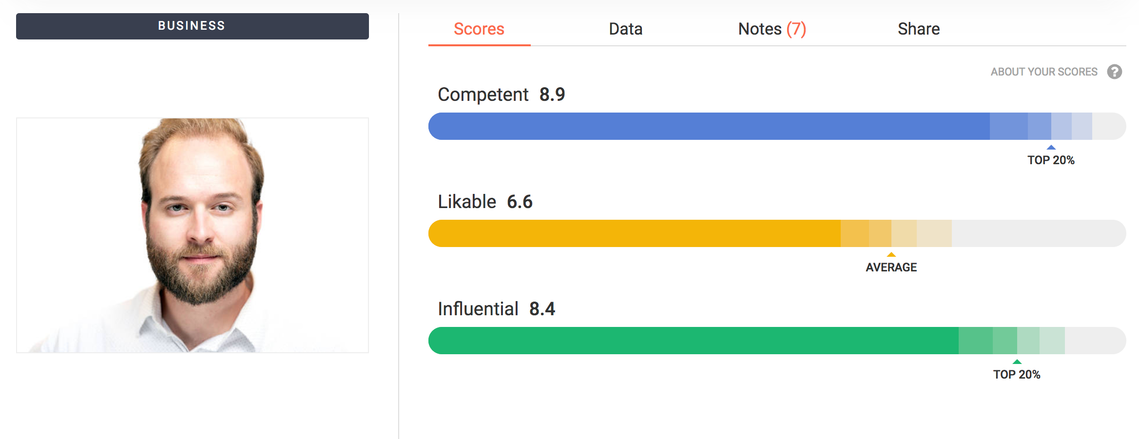Click the green TOP 20% marker triangle
The width and height of the screenshot is (1139, 439).
1017,362
